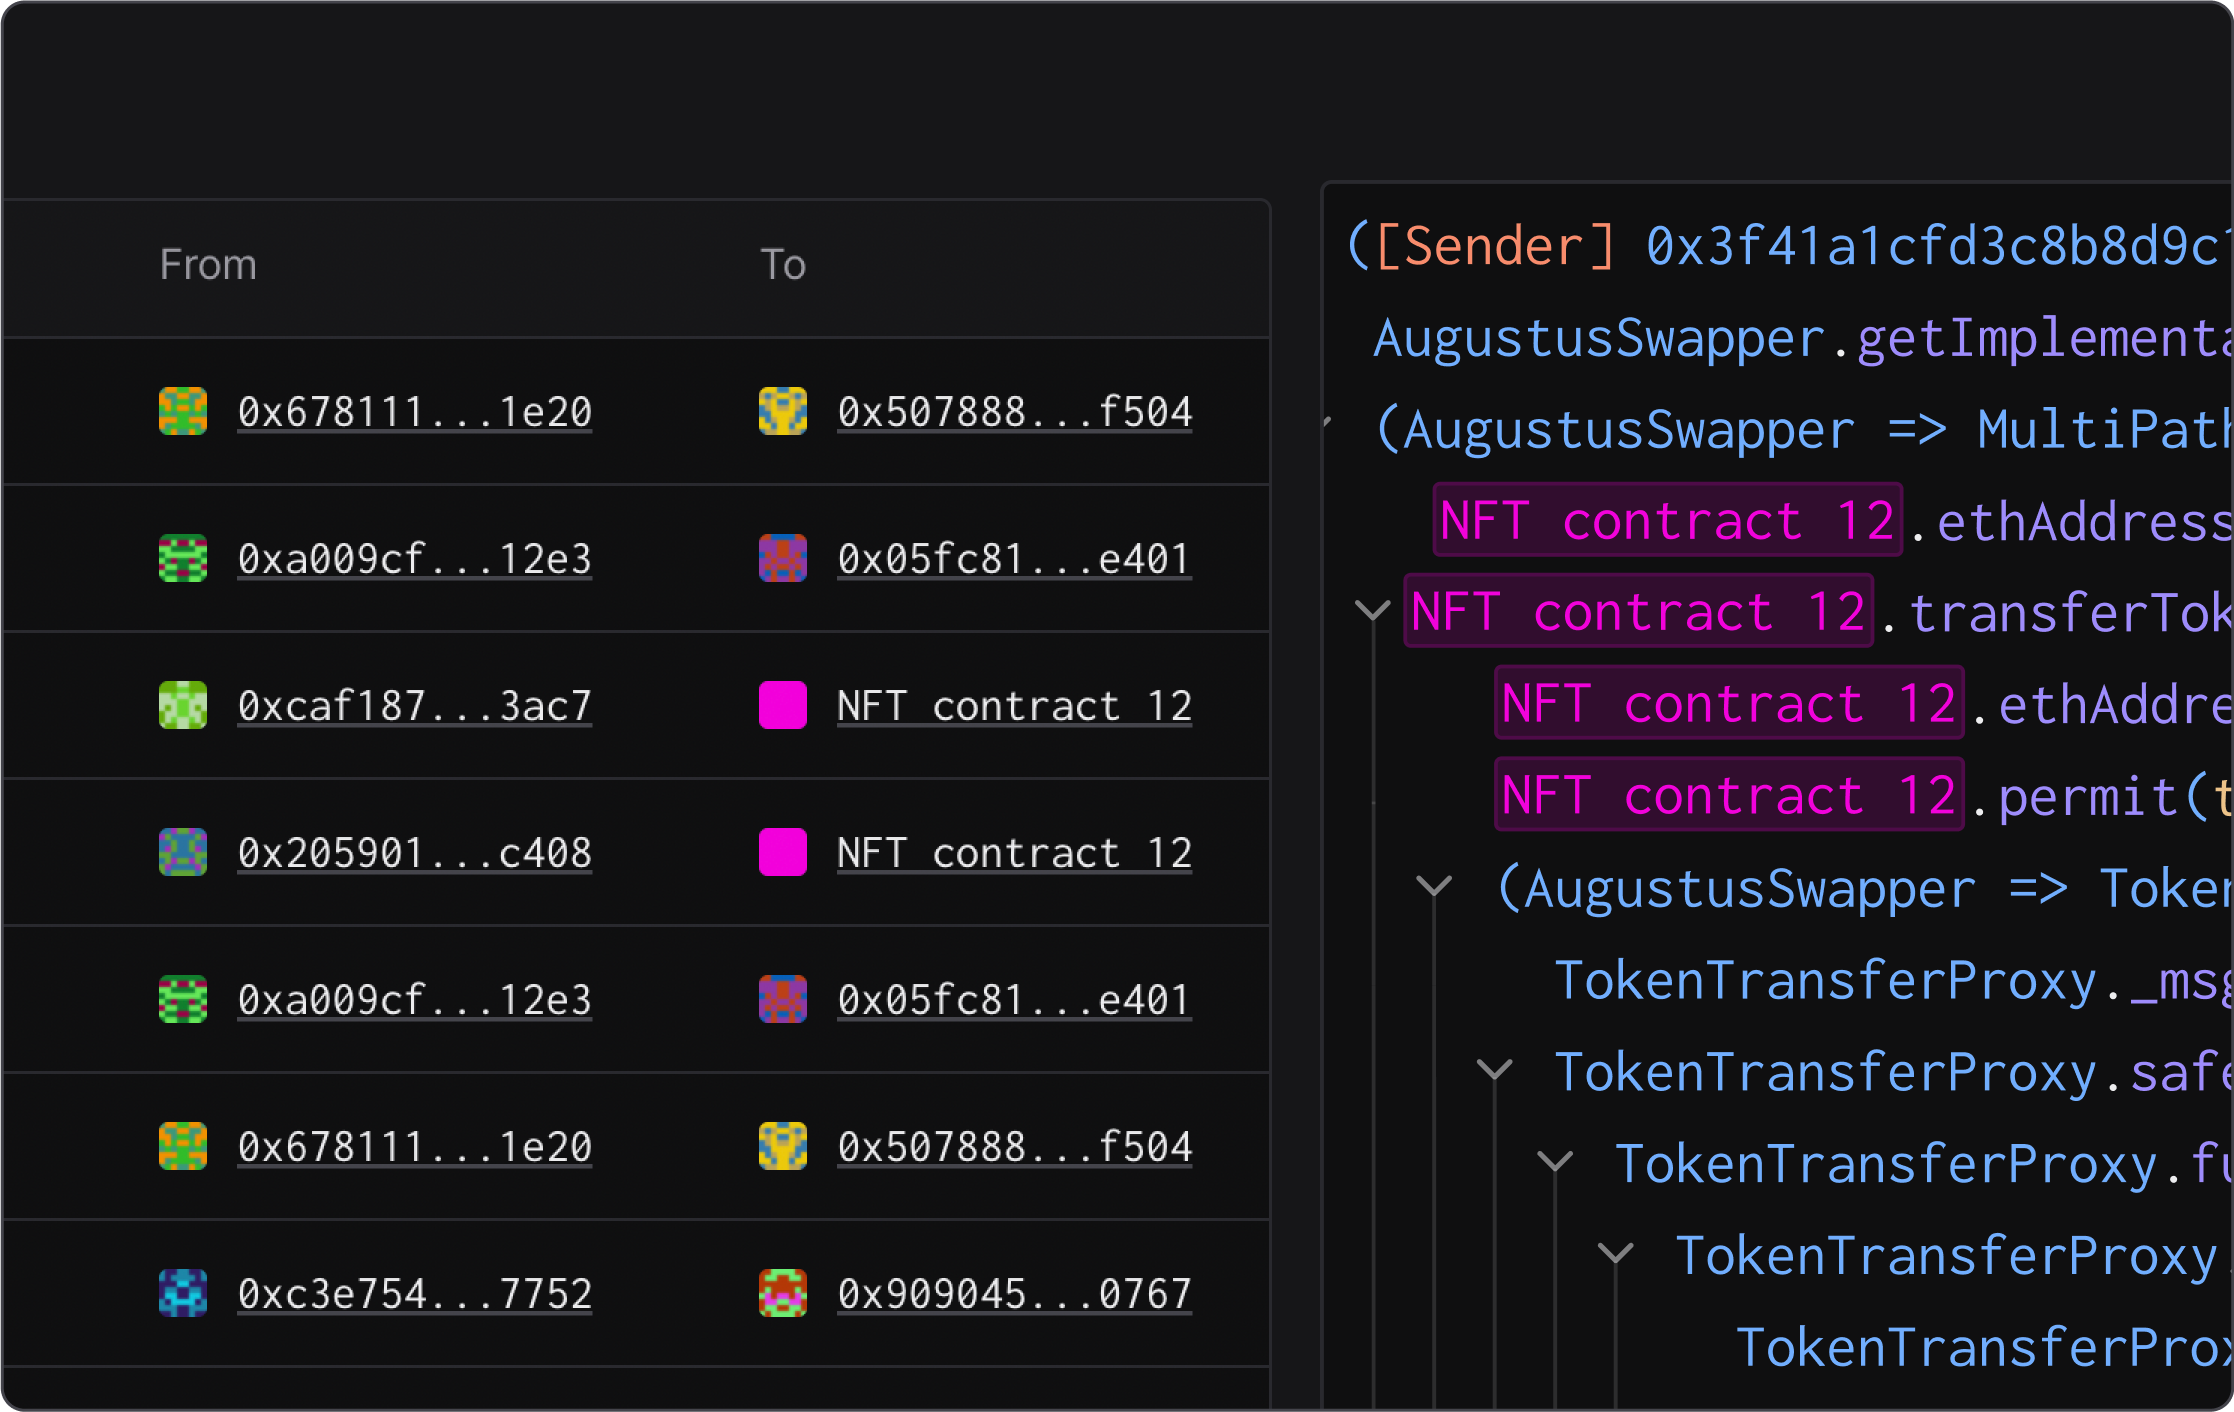This screenshot has width=2234, height=1412.
Task: Click the AugustusSwapper.getImplementa trace line
Action: 1800,338
